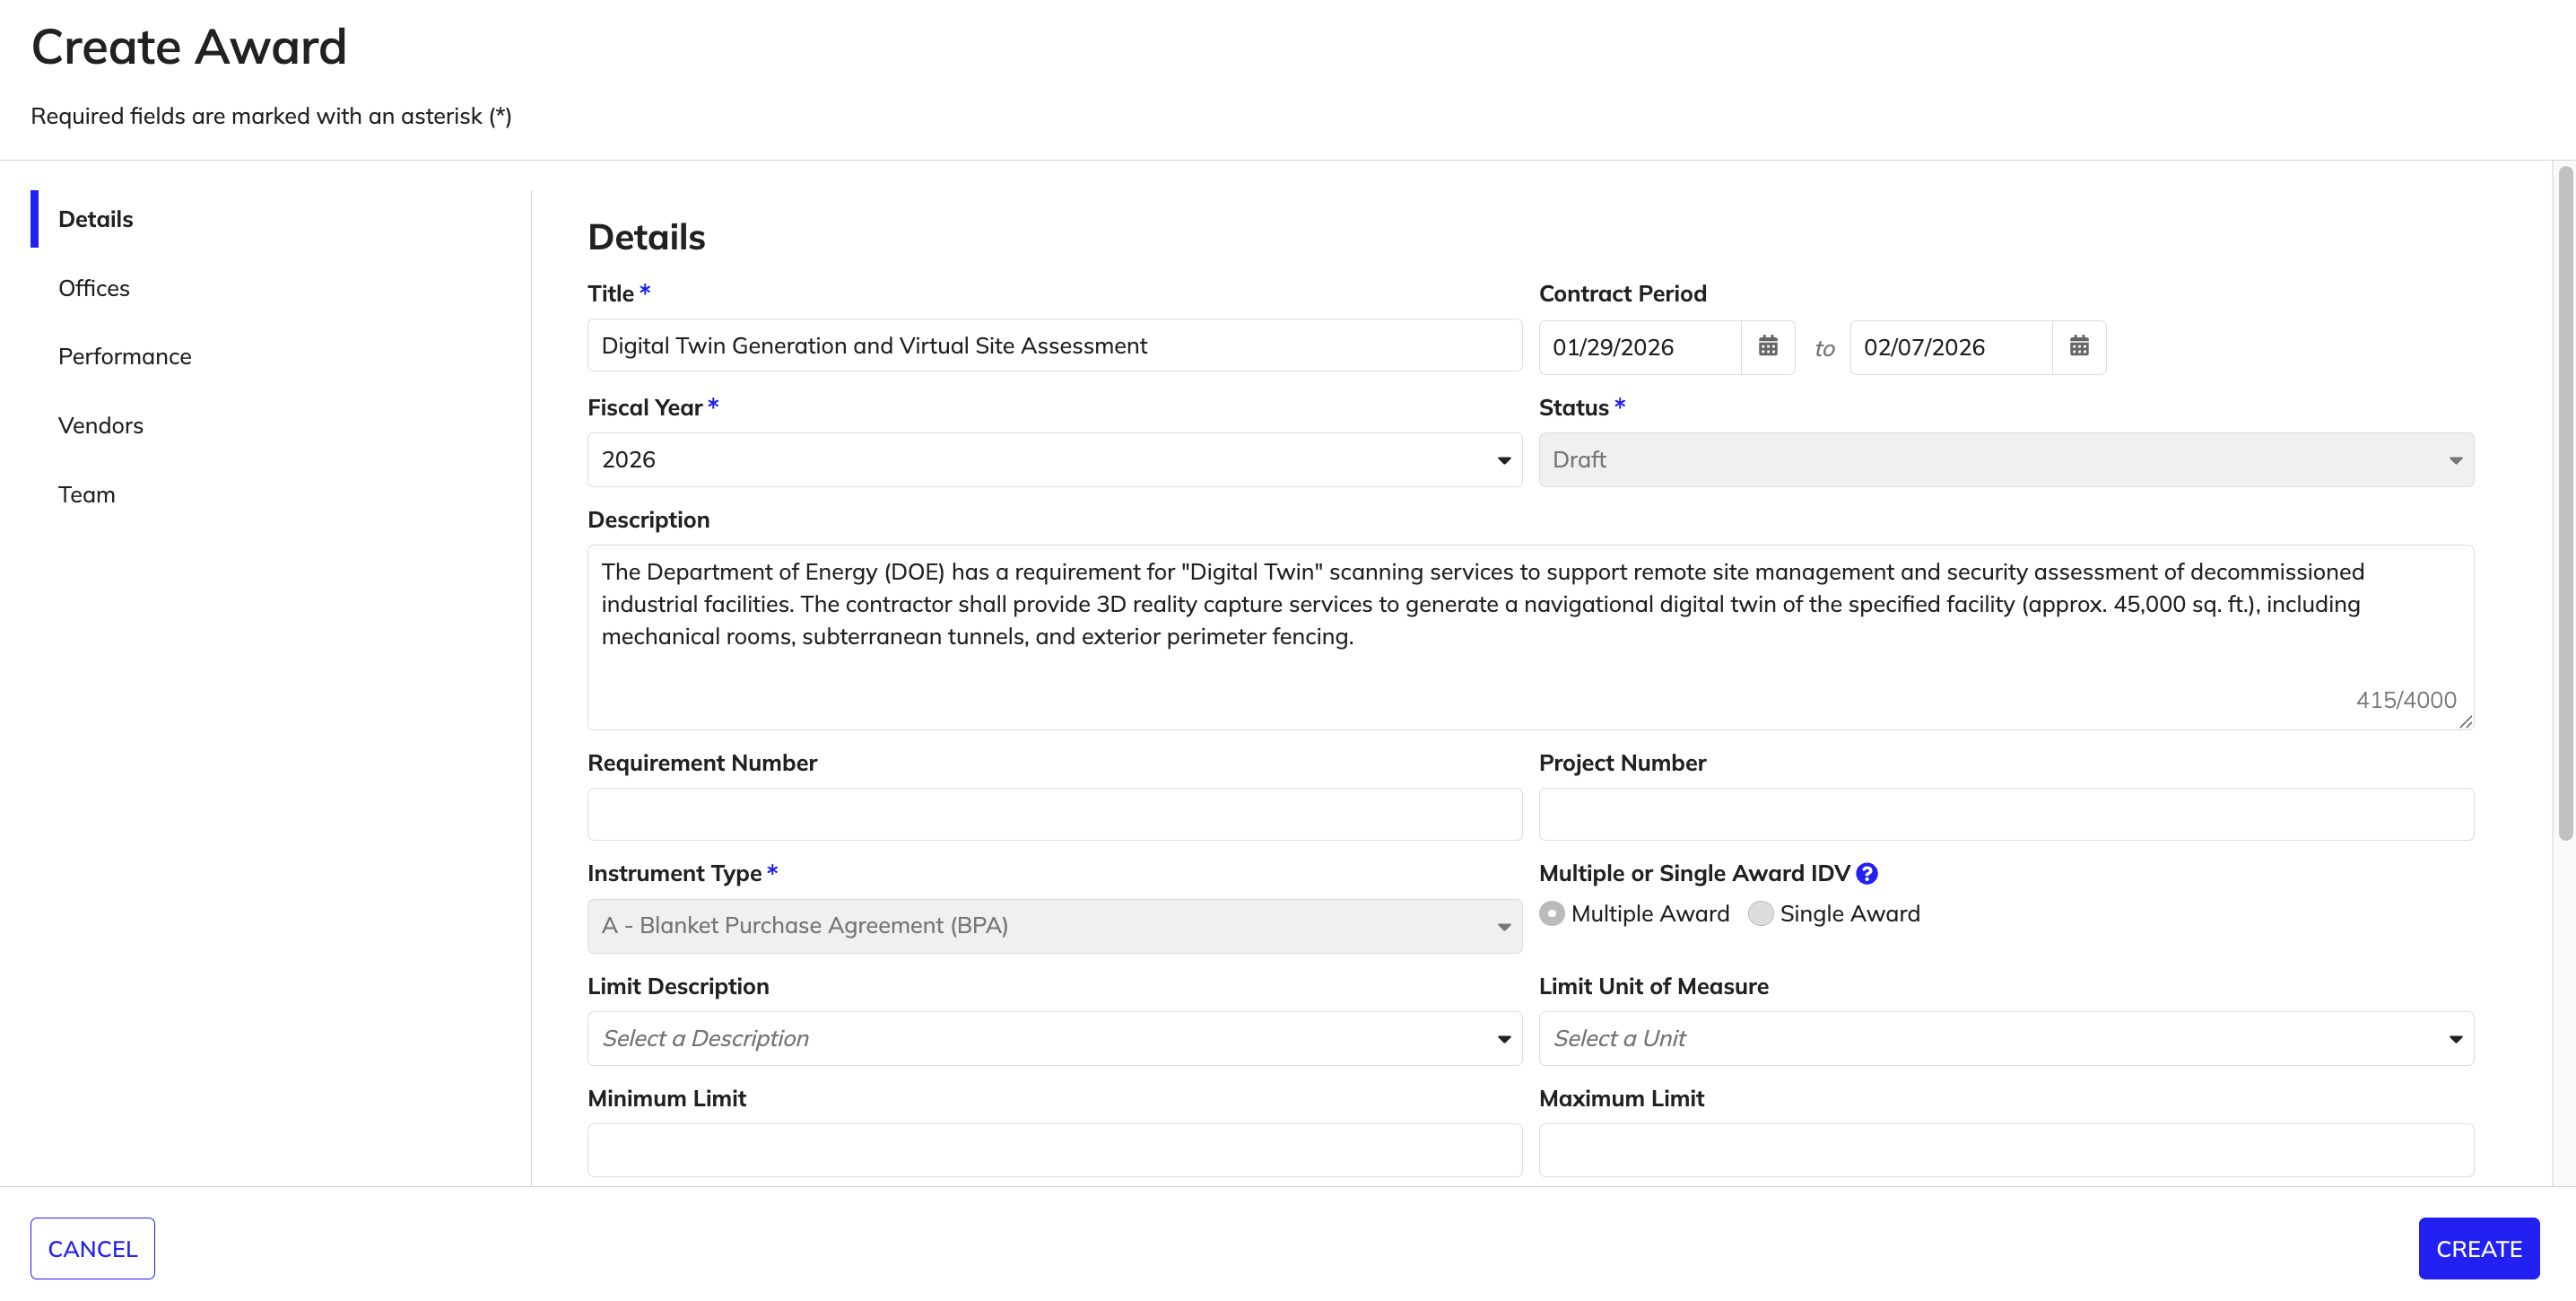Click the CREATE button

pyautogui.click(x=2478, y=1248)
